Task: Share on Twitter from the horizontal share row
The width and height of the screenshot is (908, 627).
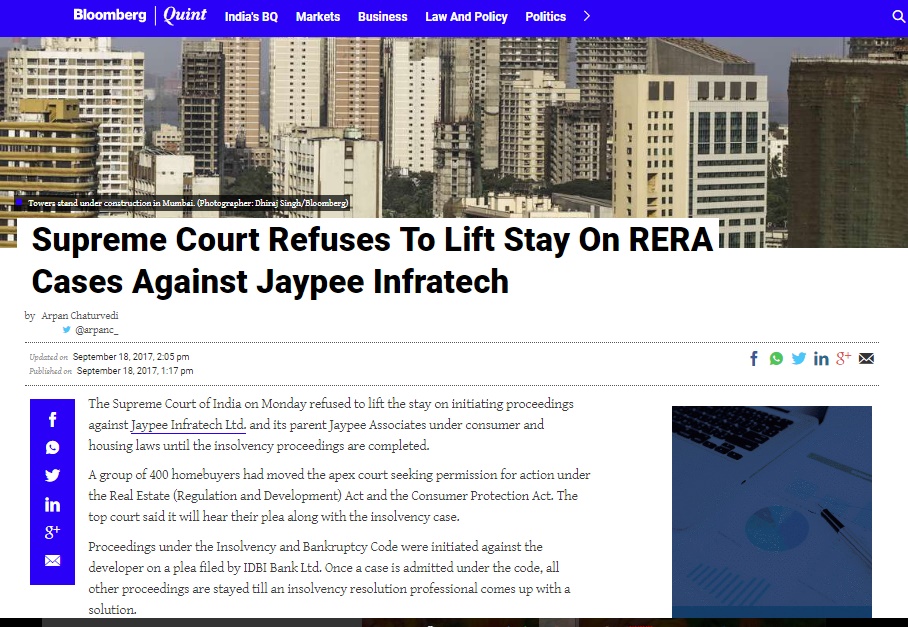Action: tap(799, 358)
